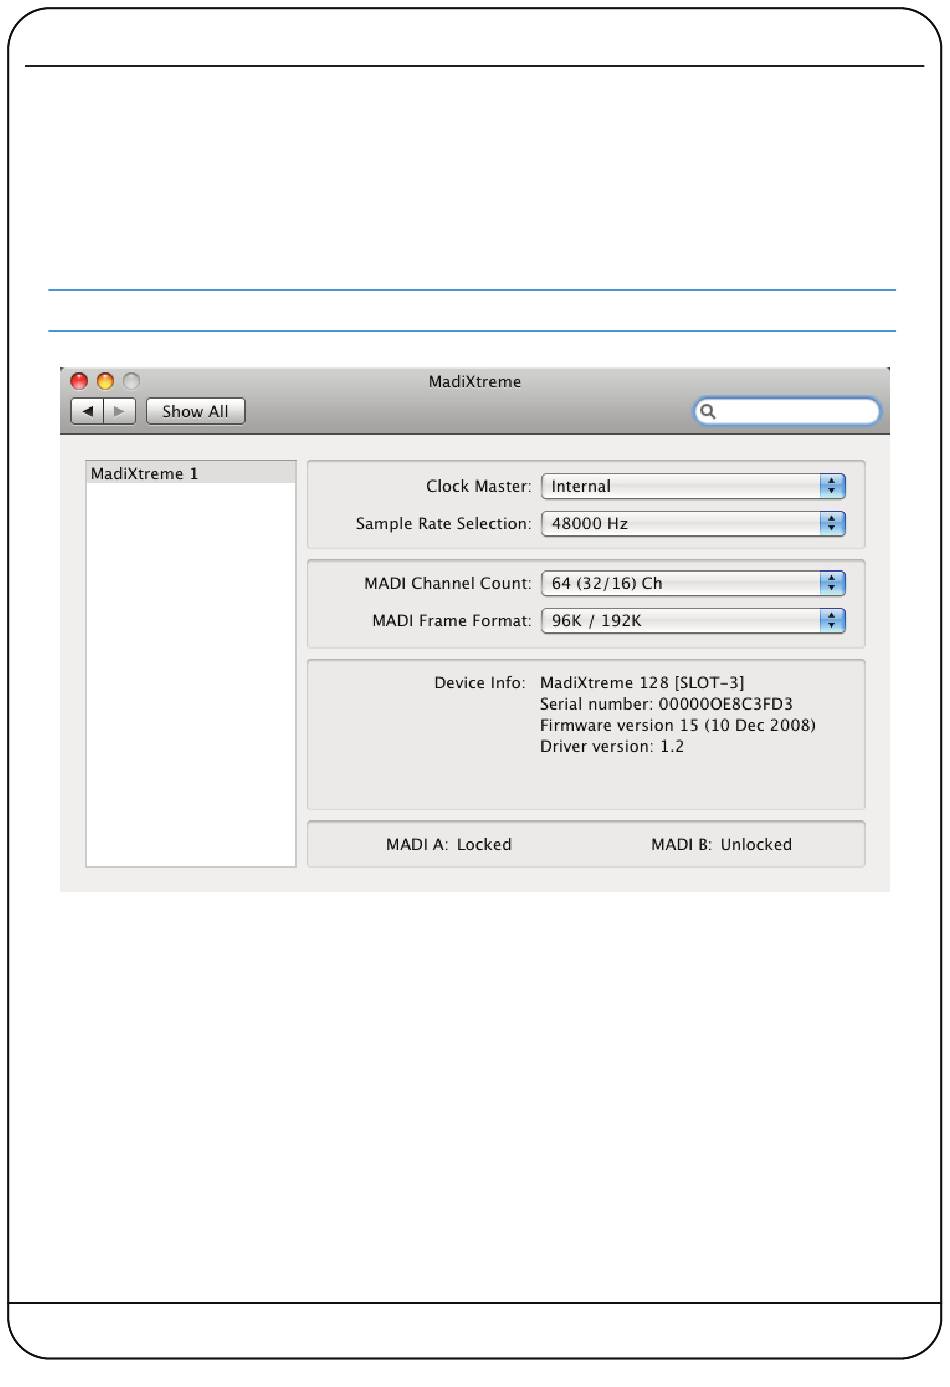The width and height of the screenshot is (950, 1387).
Task: Open the MADI Channel Count dropdown
Action: pos(693,583)
